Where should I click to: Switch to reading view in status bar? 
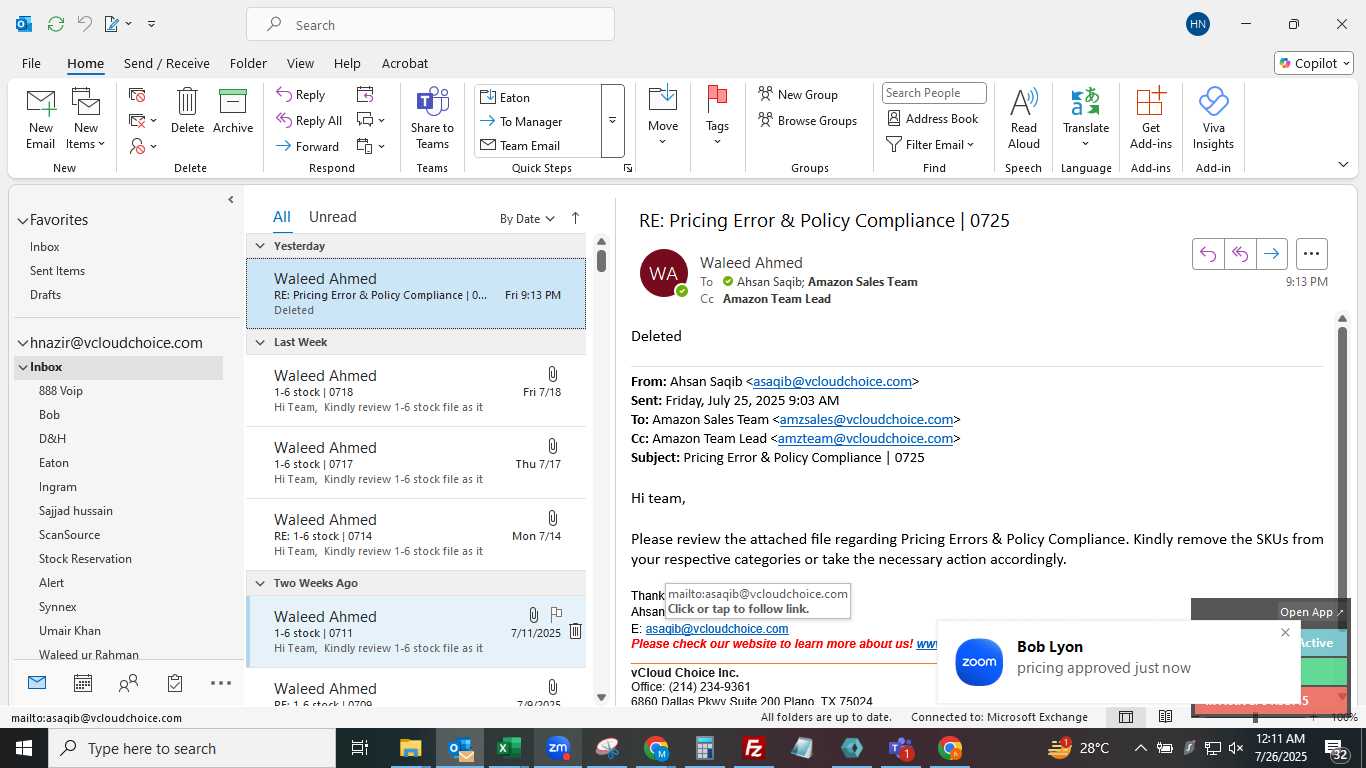[x=1165, y=717]
